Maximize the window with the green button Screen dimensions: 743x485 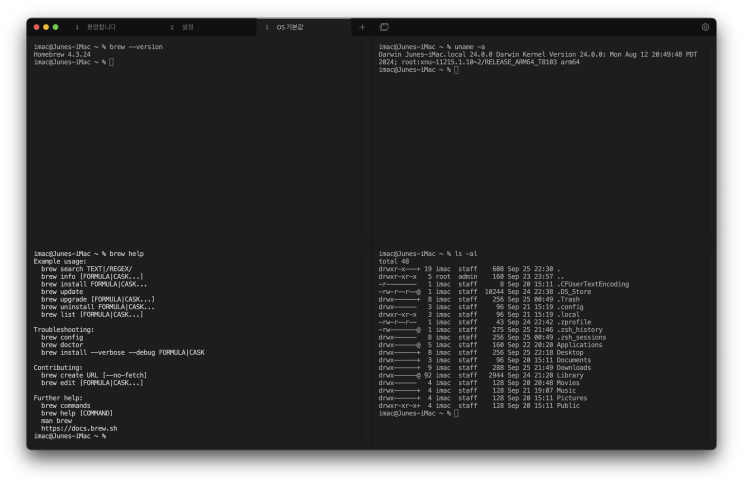click(x=55, y=27)
